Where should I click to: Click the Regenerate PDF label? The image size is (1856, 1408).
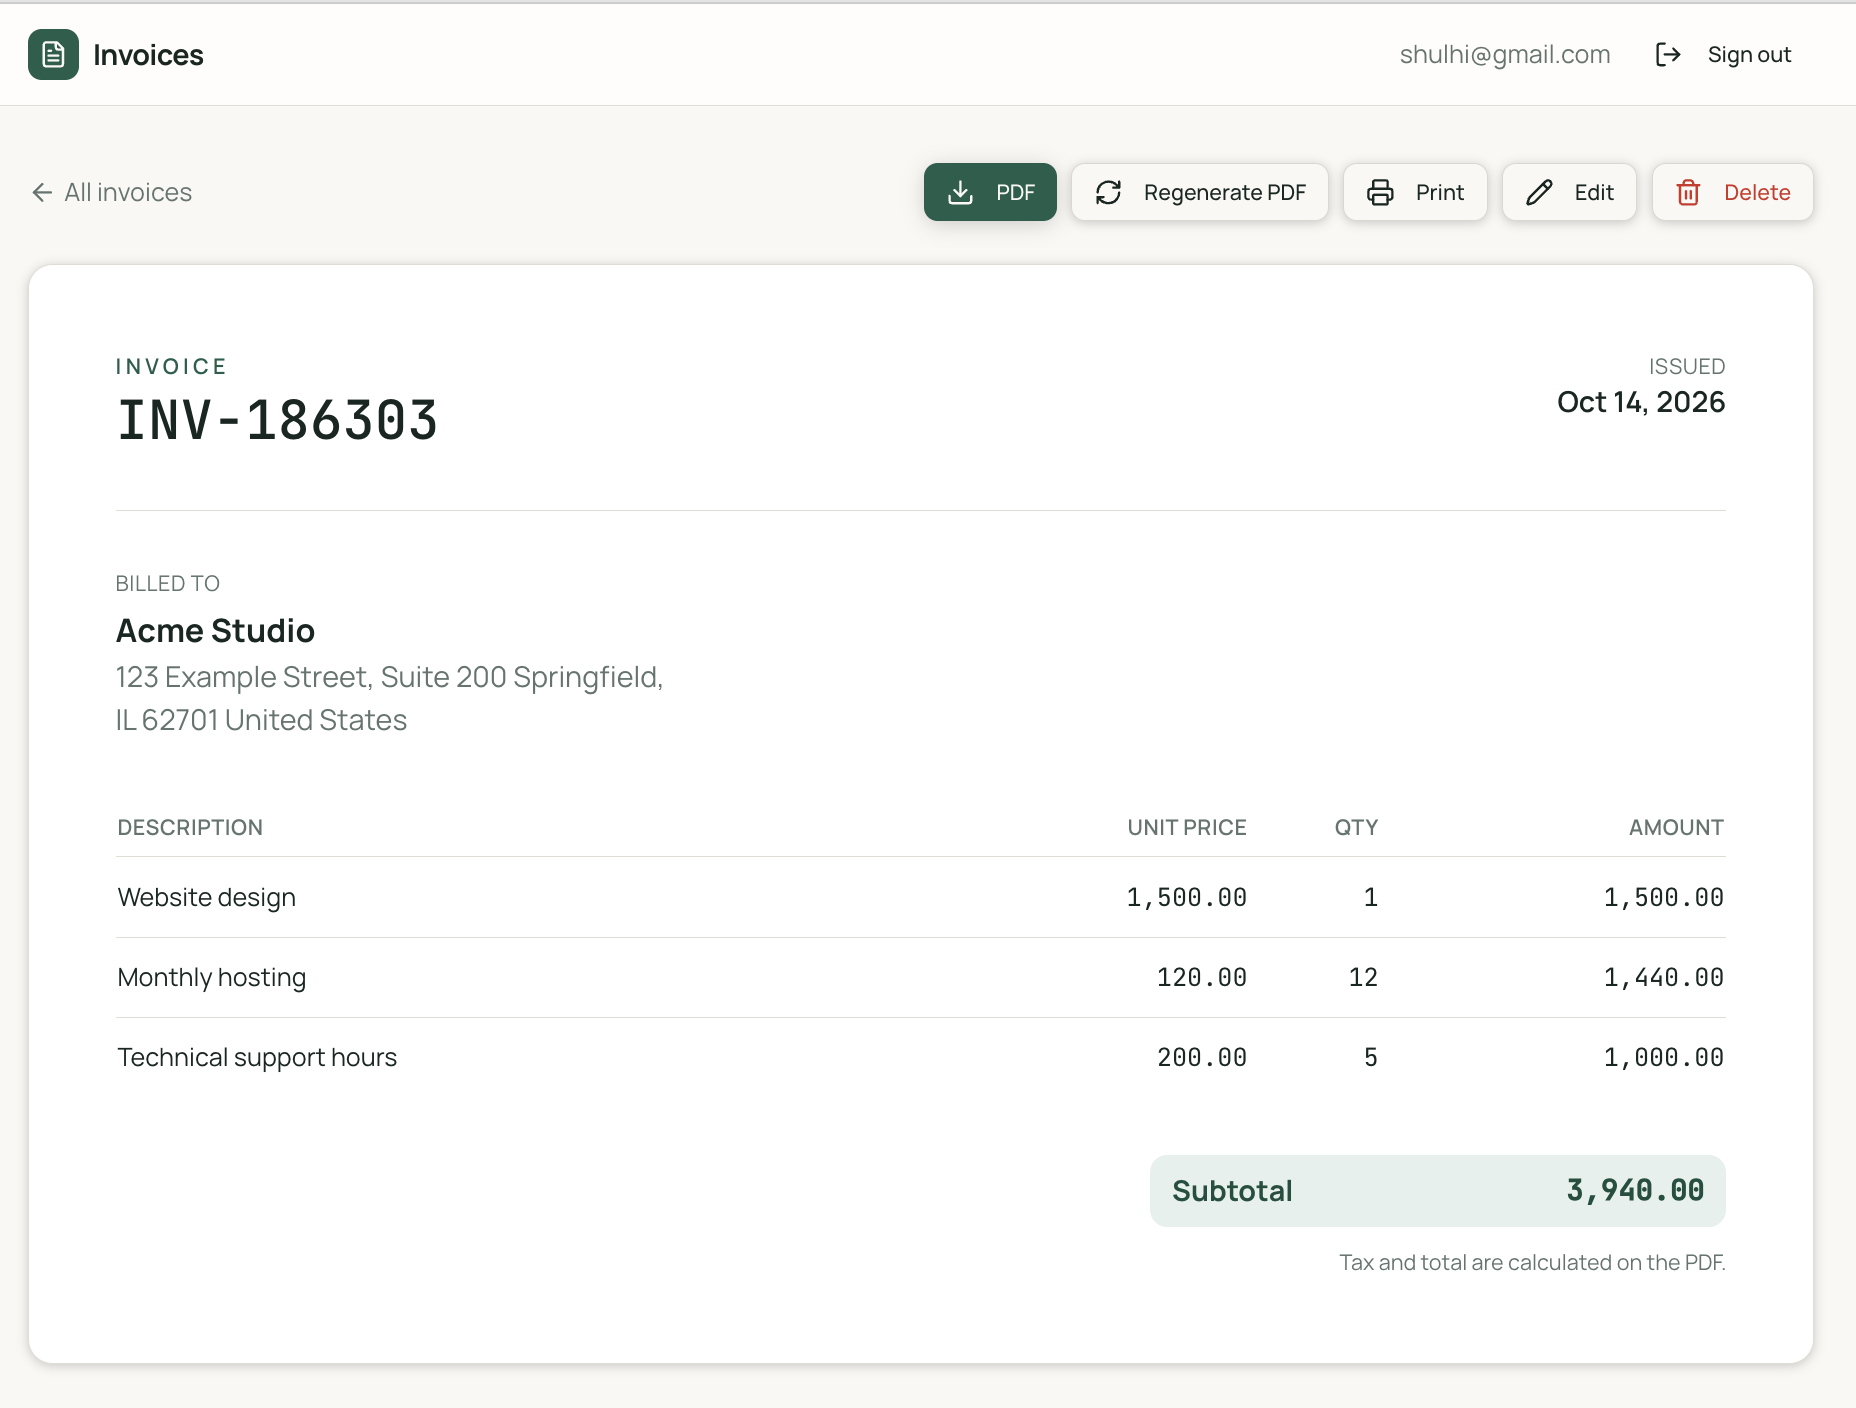(1225, 192)
